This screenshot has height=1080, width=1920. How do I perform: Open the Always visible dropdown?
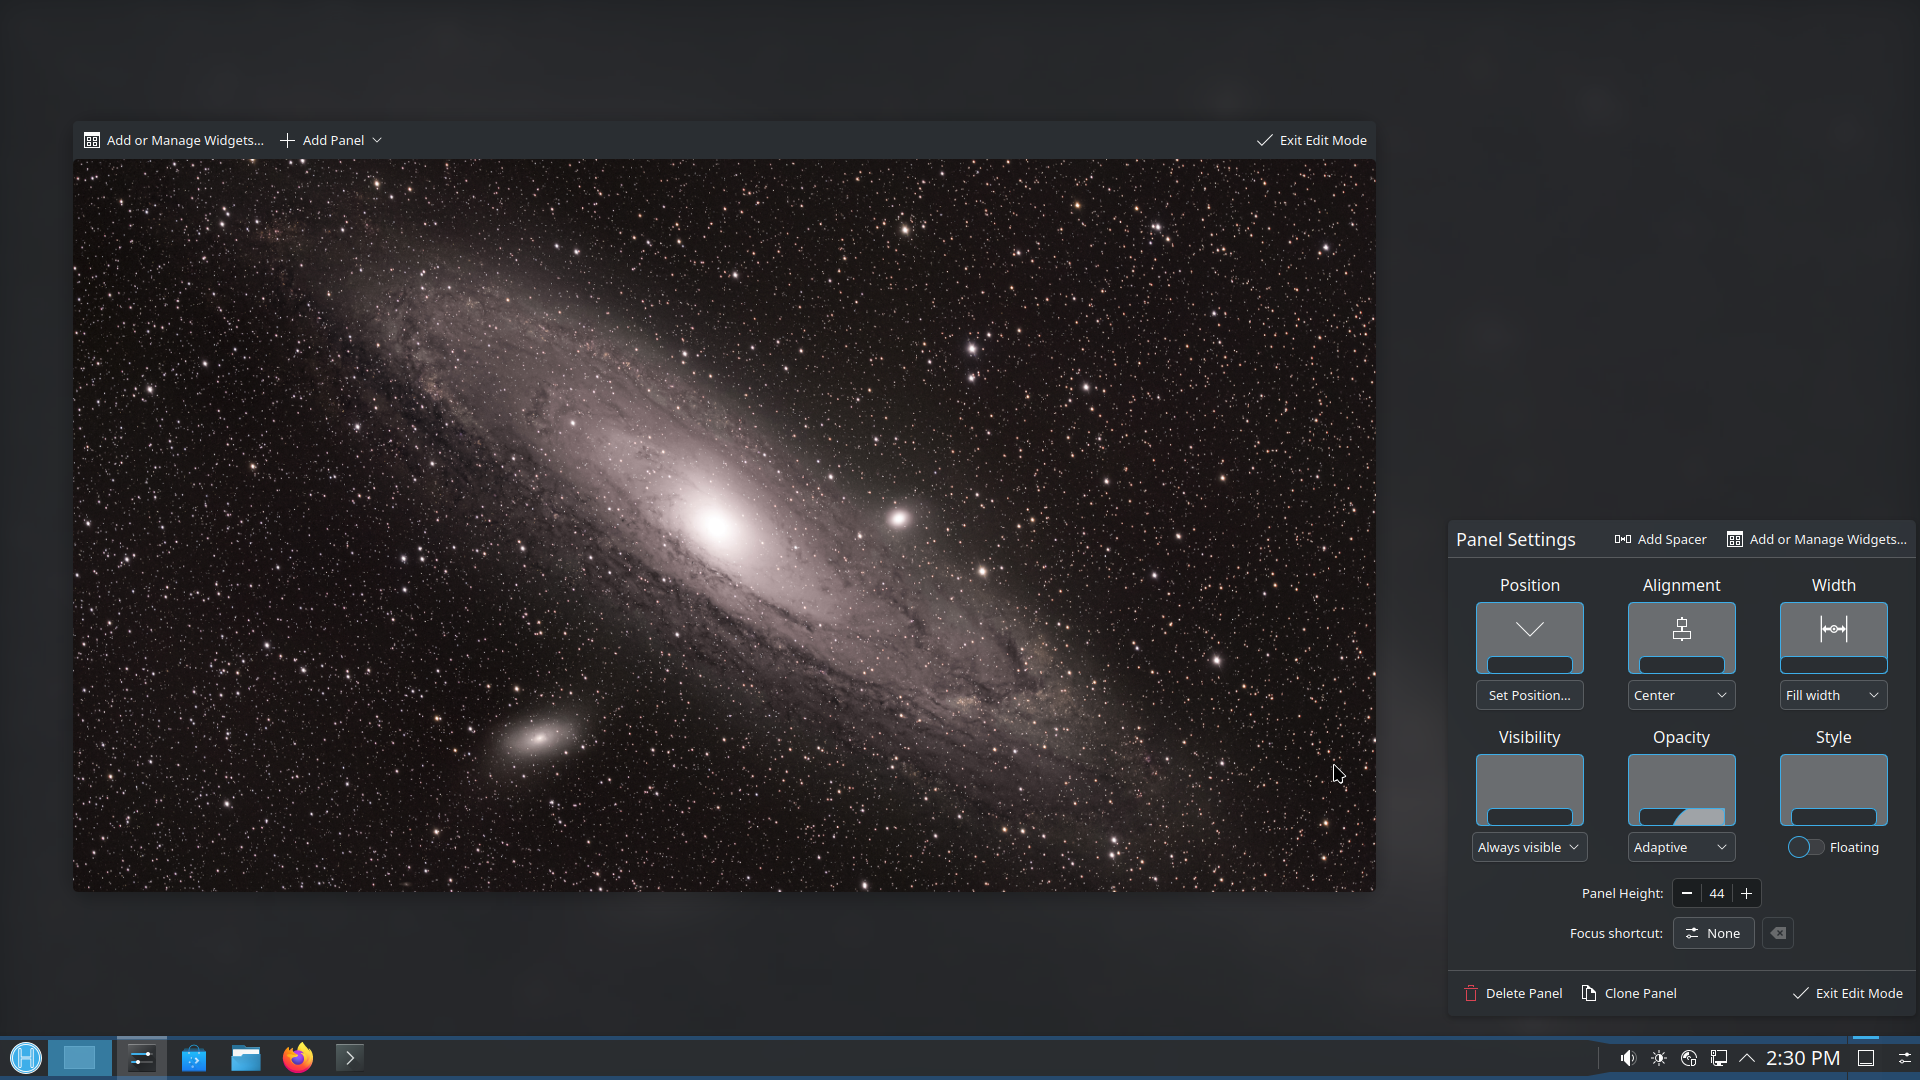click(x=1530, y=848)
